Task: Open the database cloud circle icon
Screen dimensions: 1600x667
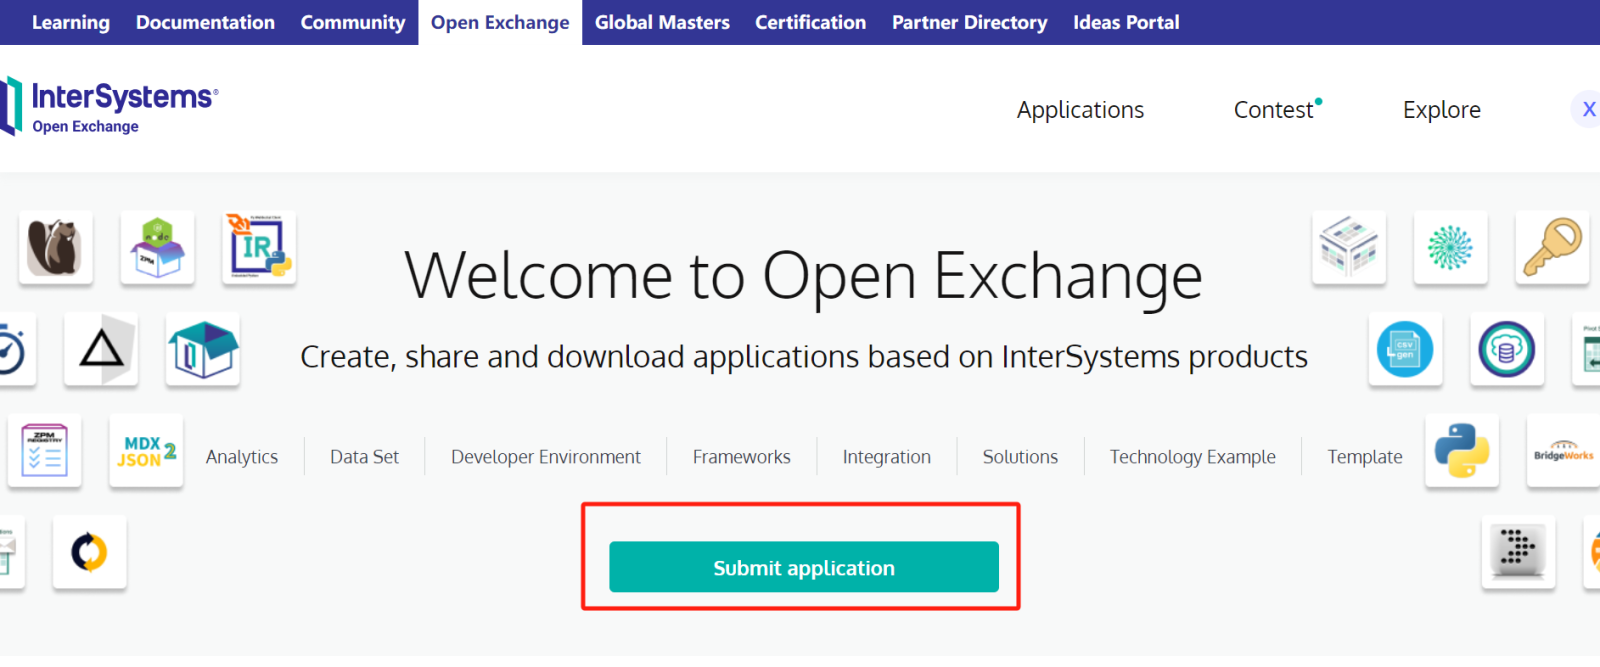Action: coord(1506,349)
